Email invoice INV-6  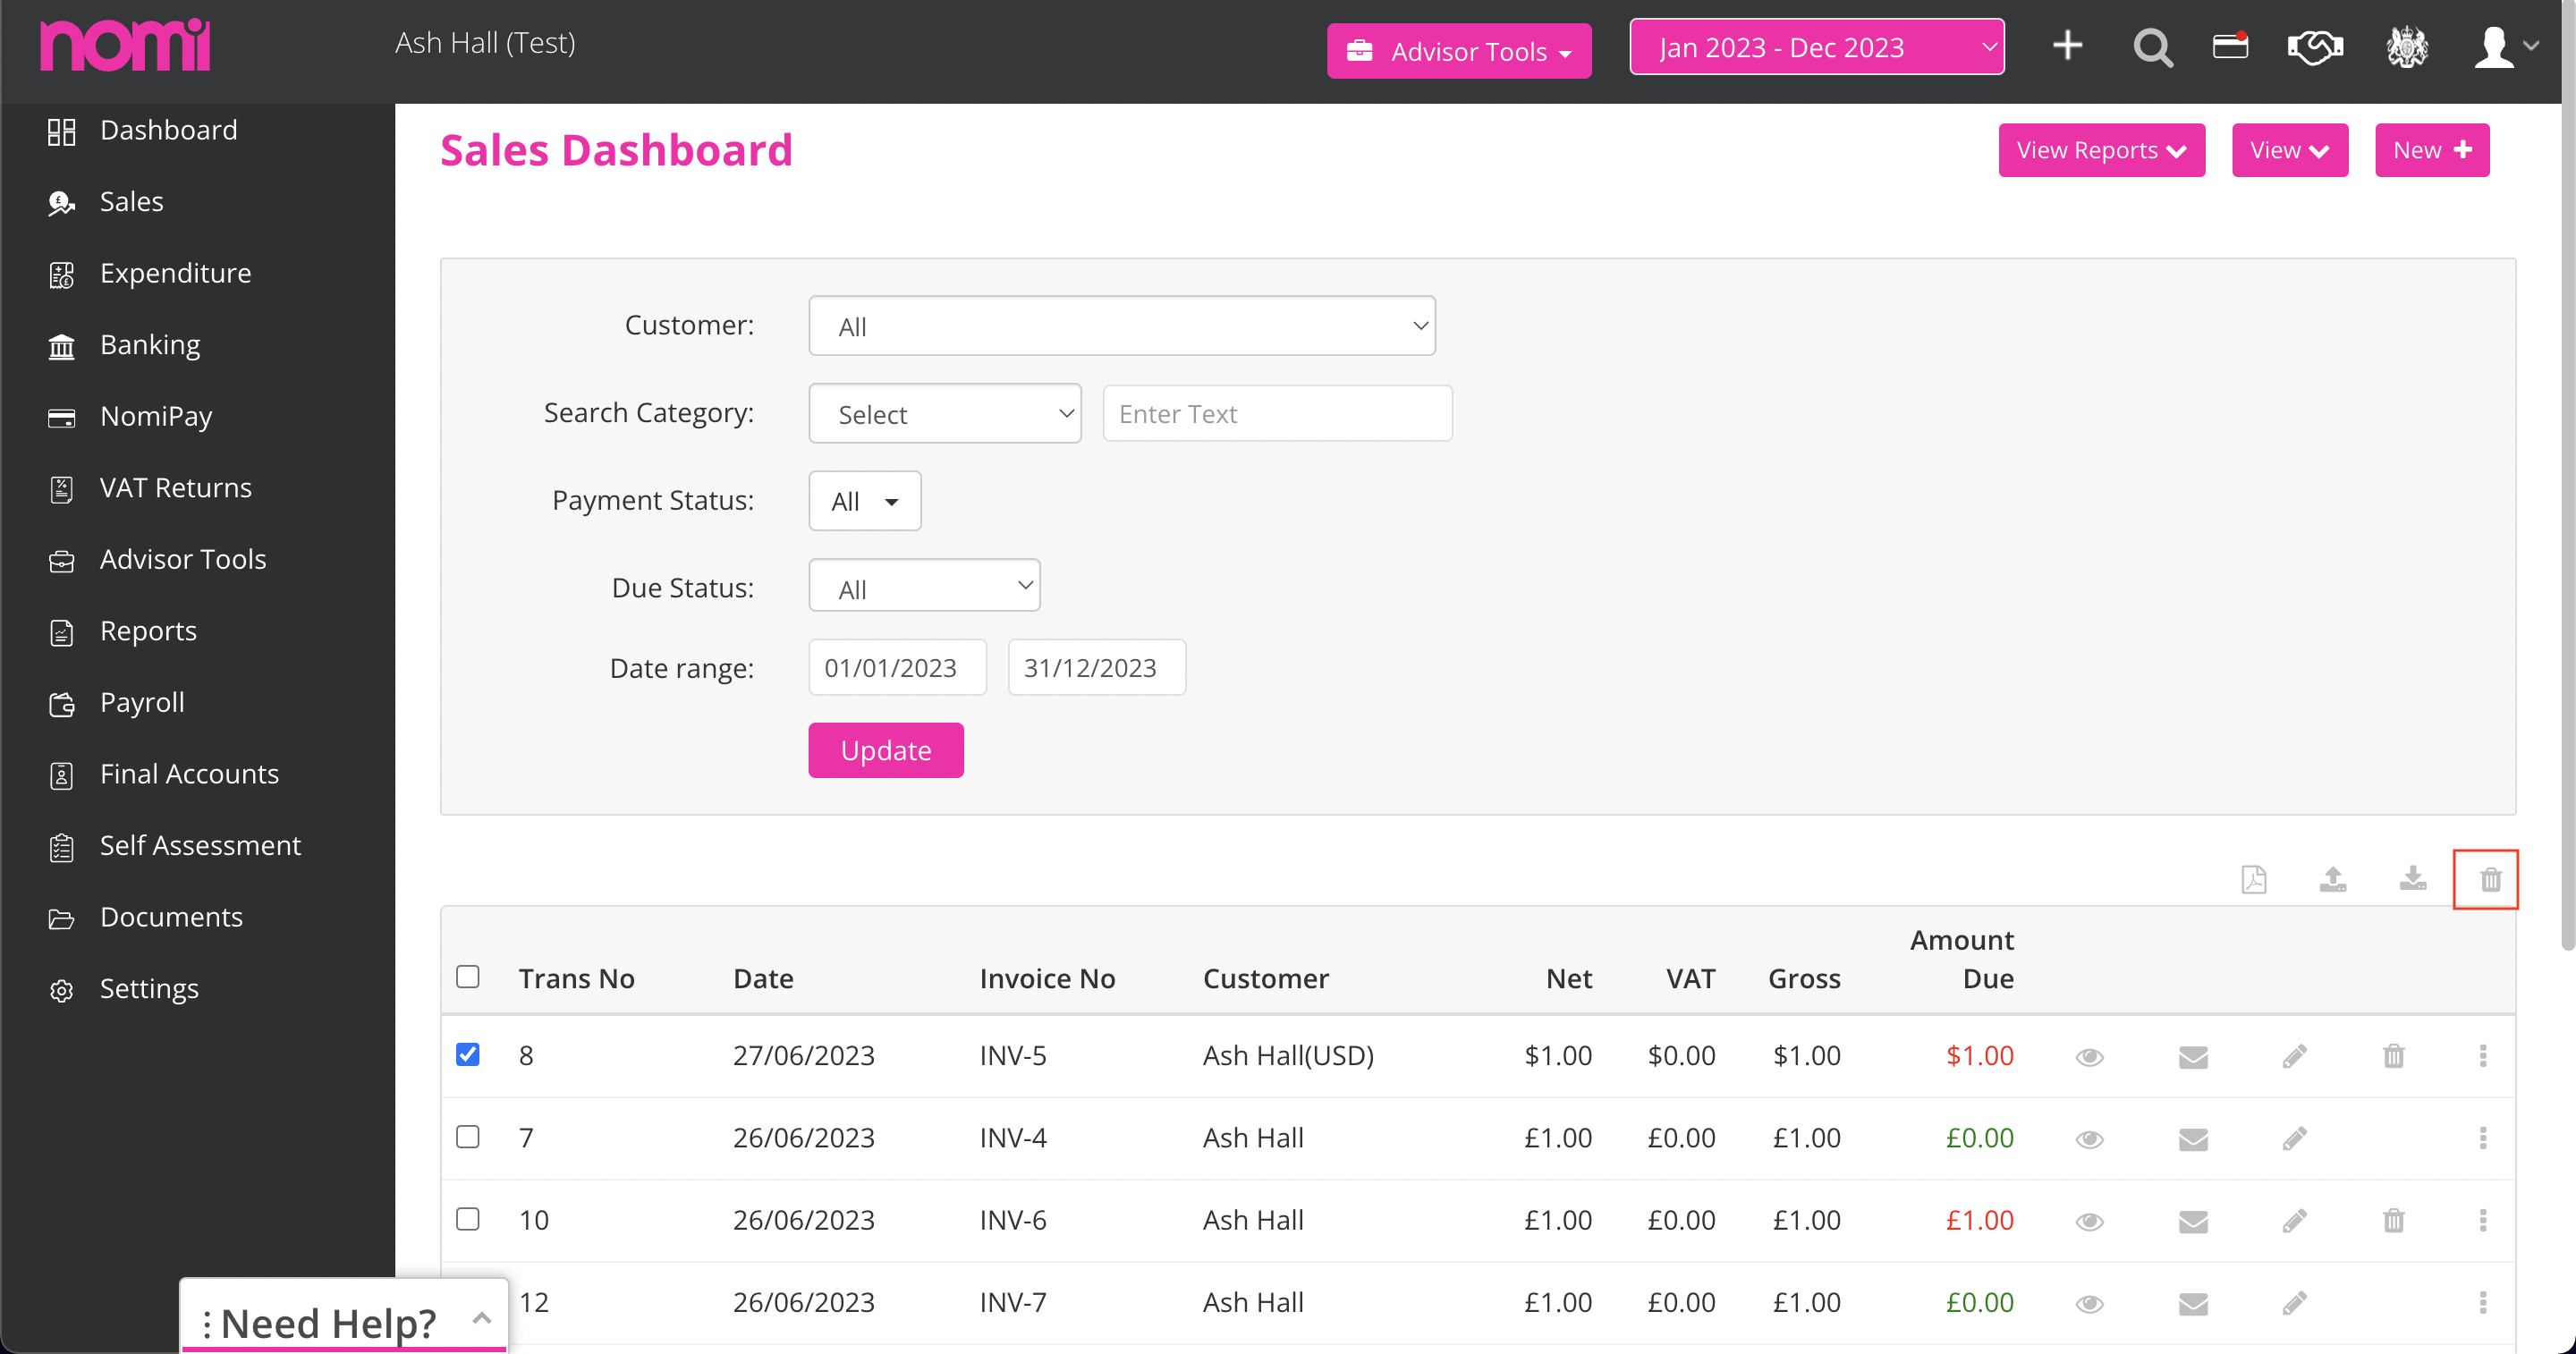pos(2193,1221)
